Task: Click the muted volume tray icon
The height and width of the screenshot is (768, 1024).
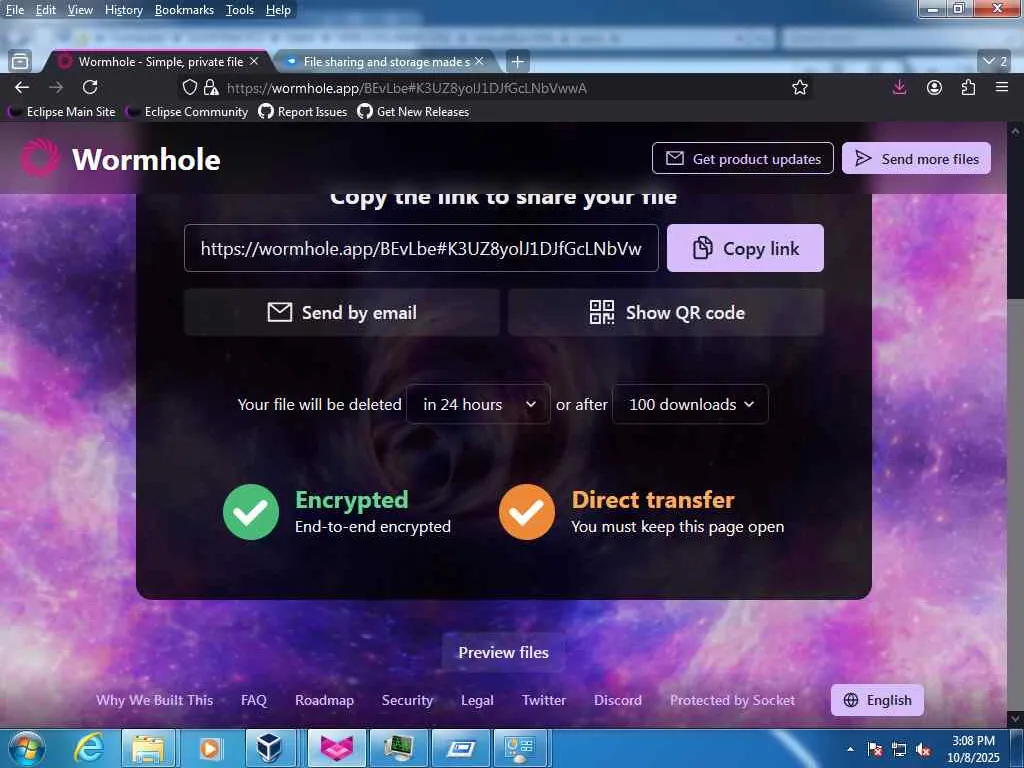Action: click(x=923, y=750)
